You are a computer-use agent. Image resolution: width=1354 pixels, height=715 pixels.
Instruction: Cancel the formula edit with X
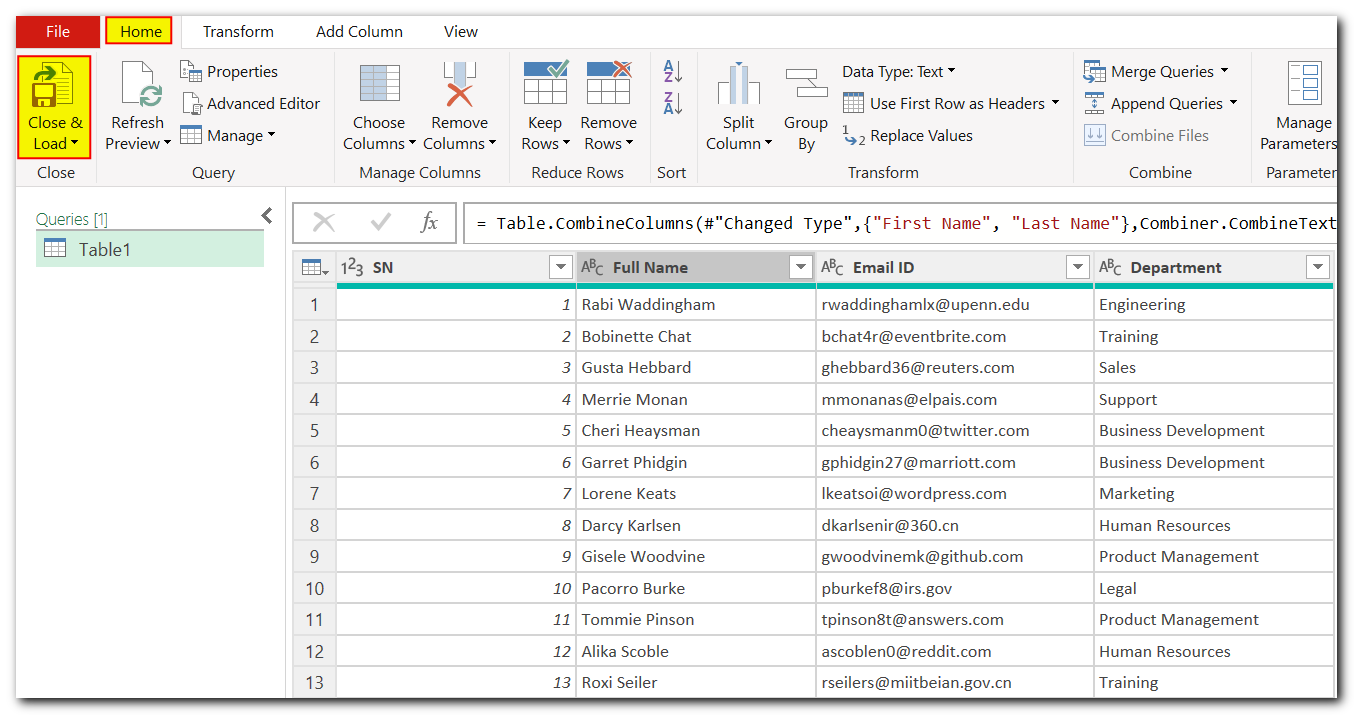[x=324, y=223]
